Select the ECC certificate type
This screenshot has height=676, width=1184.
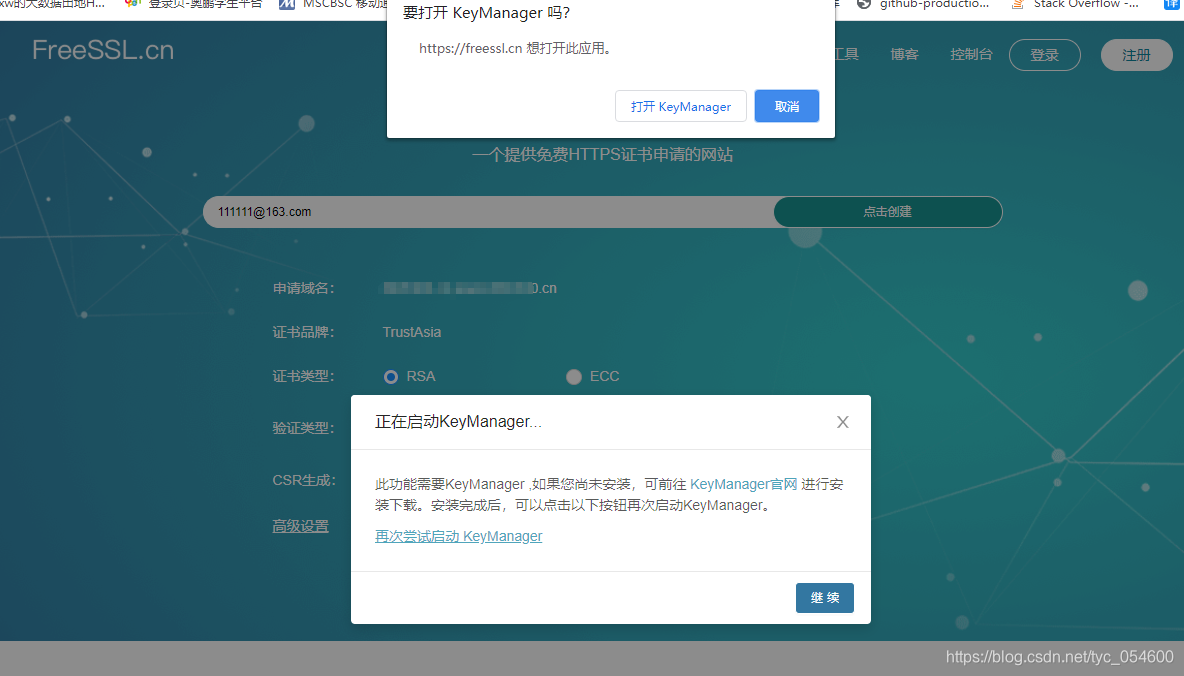tap(574, 376)
